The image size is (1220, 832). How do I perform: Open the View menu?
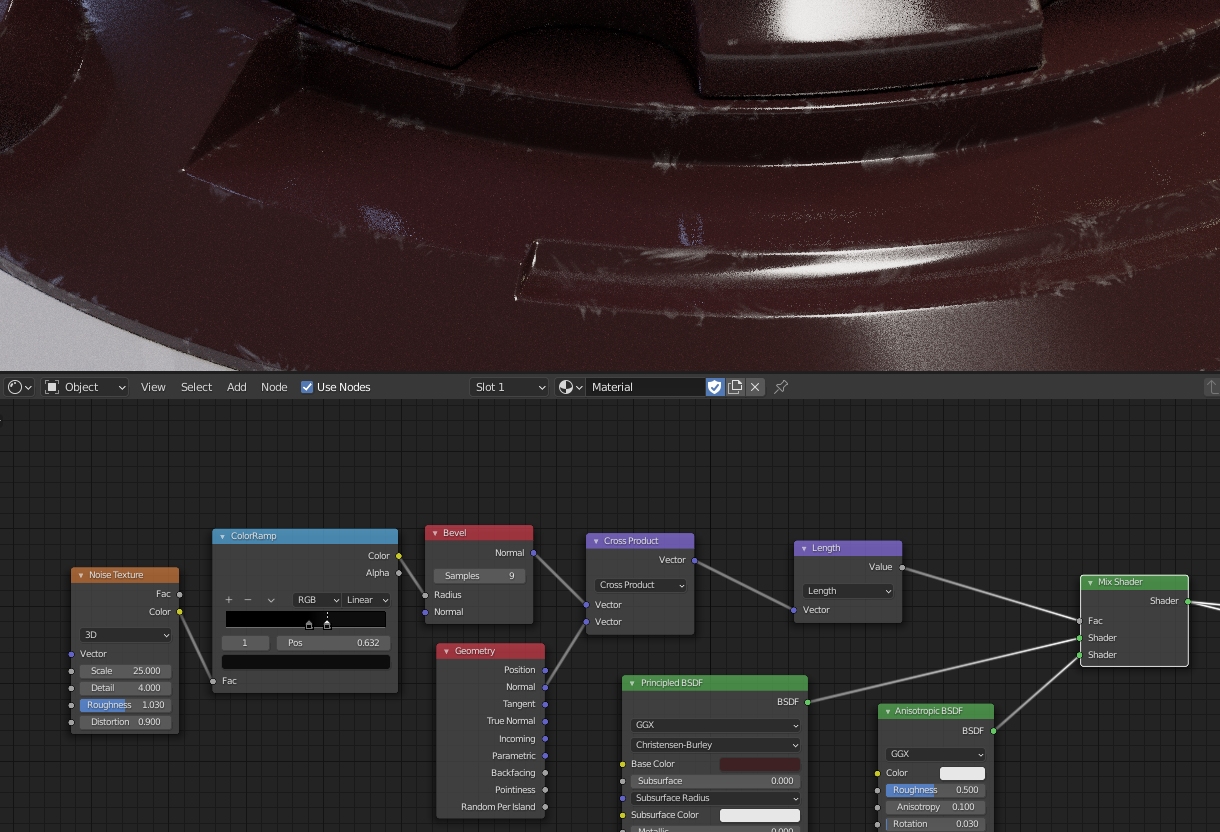pos(153,387)
